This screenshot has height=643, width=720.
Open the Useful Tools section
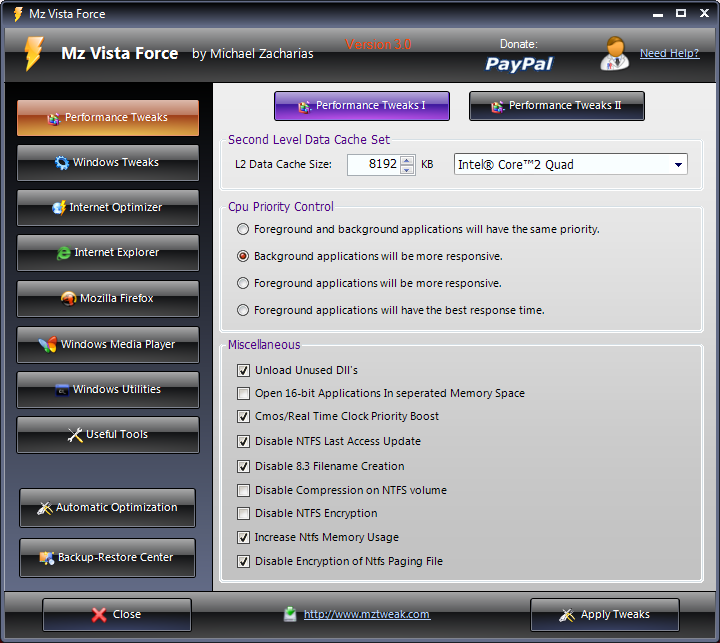click(108, 434)
